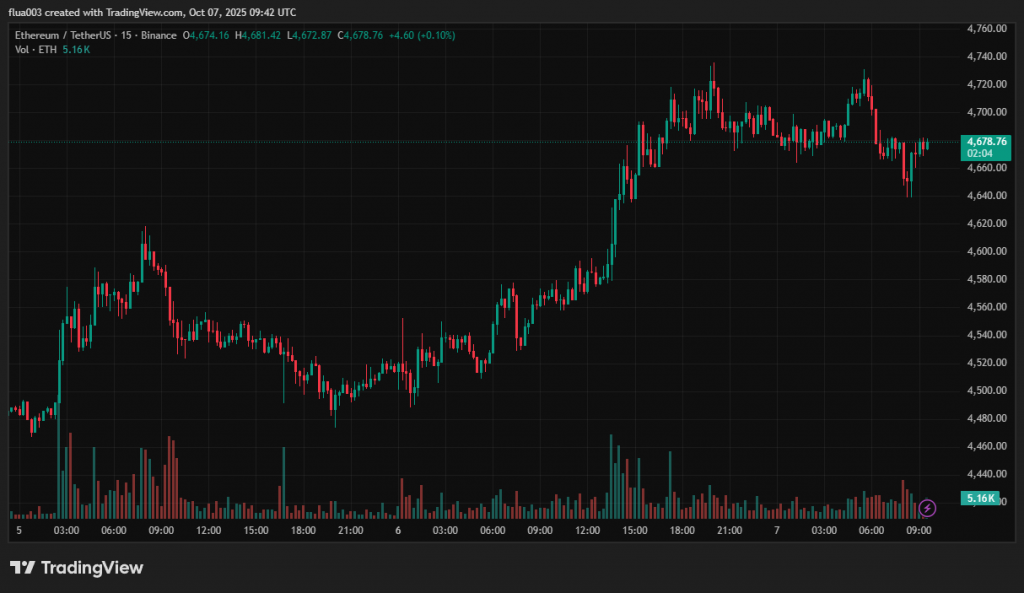Click the O4,674.16 open price value
Image resolution: width=1024 pixels, height=593 pixels.
pos(206,35)
